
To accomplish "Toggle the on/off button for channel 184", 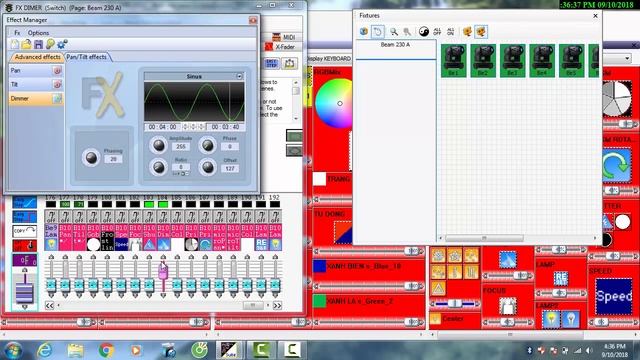I will [x=163, y=216].
